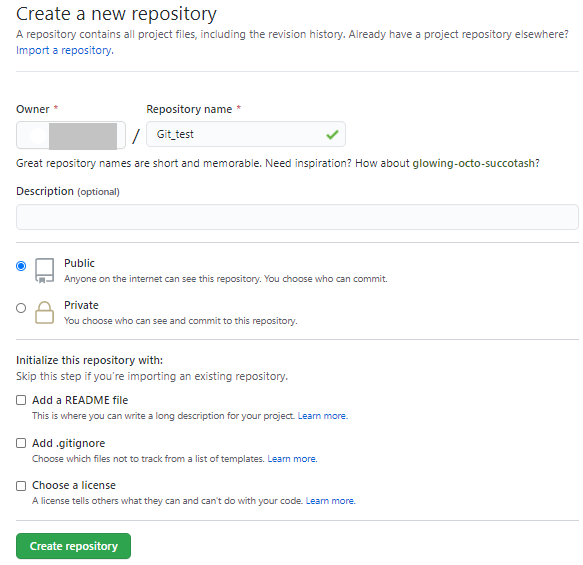
Task: Click the Add a README file label
Action: [x=80, y=400]
